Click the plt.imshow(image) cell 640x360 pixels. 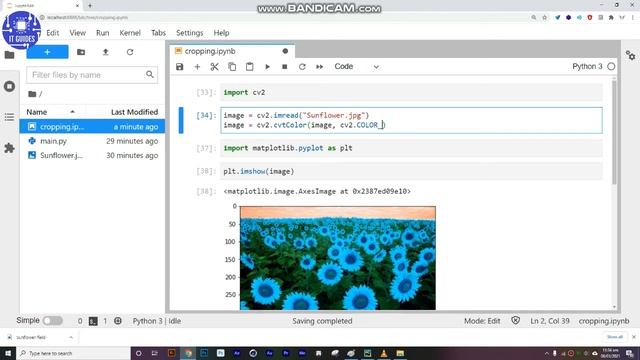[411, 171]
